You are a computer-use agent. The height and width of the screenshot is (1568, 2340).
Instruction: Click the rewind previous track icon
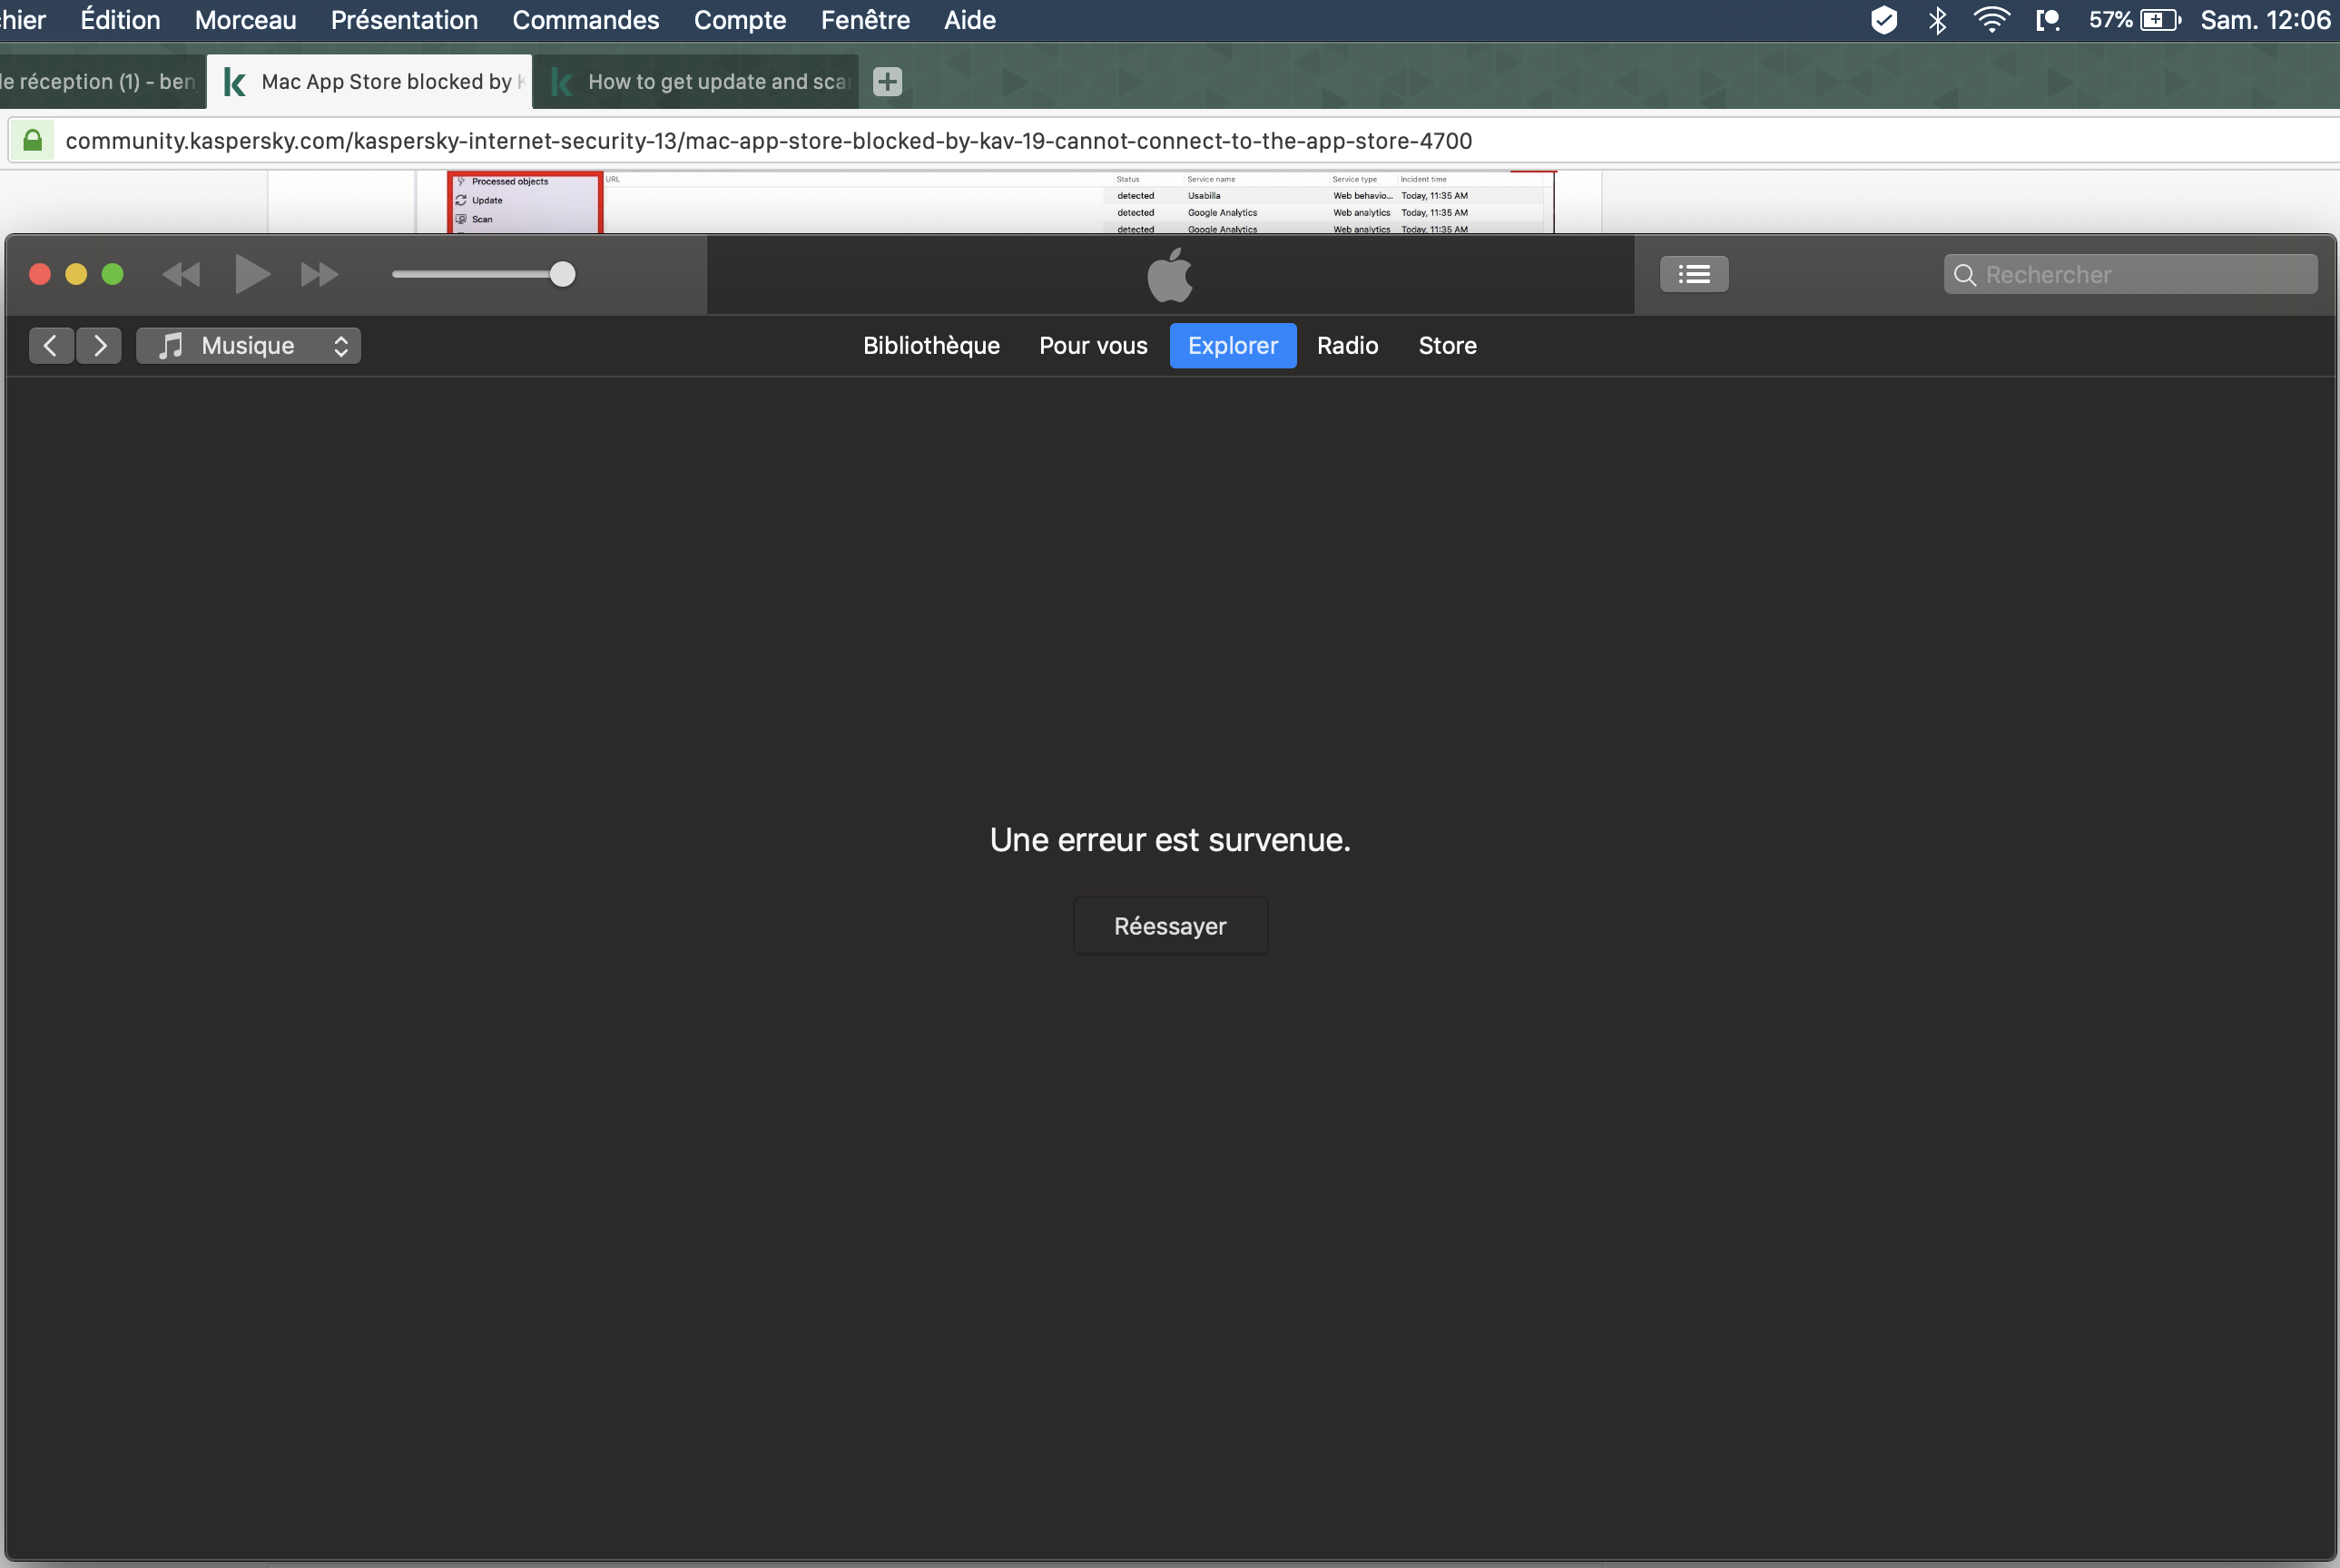(181, 274)
